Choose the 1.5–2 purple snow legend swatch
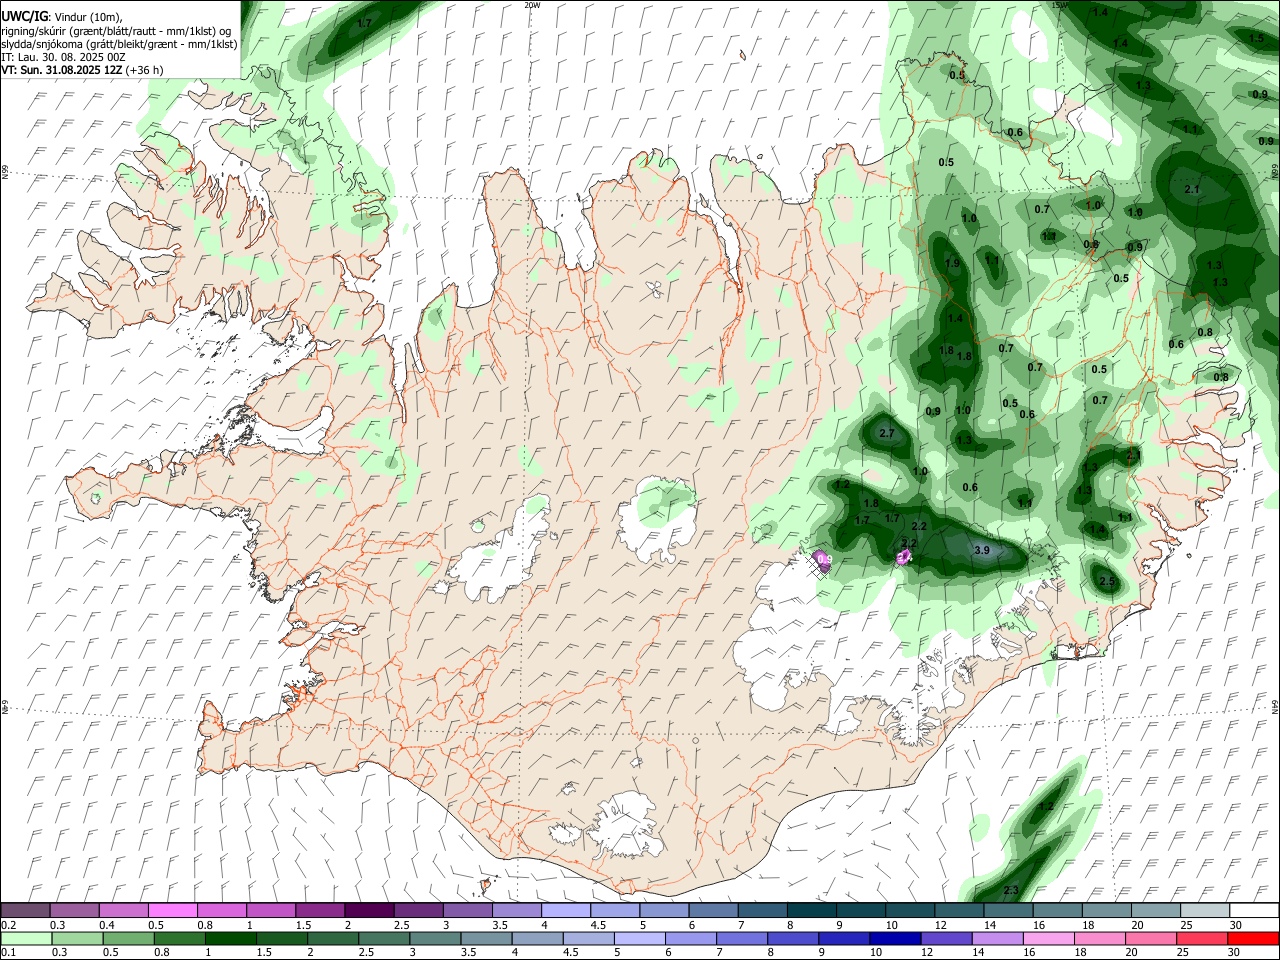Screen dimensions: 1280x960 [320, 911]
